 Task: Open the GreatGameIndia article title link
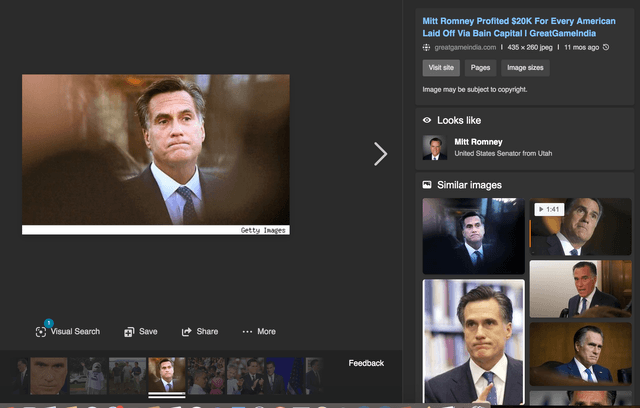pos(519,27)
